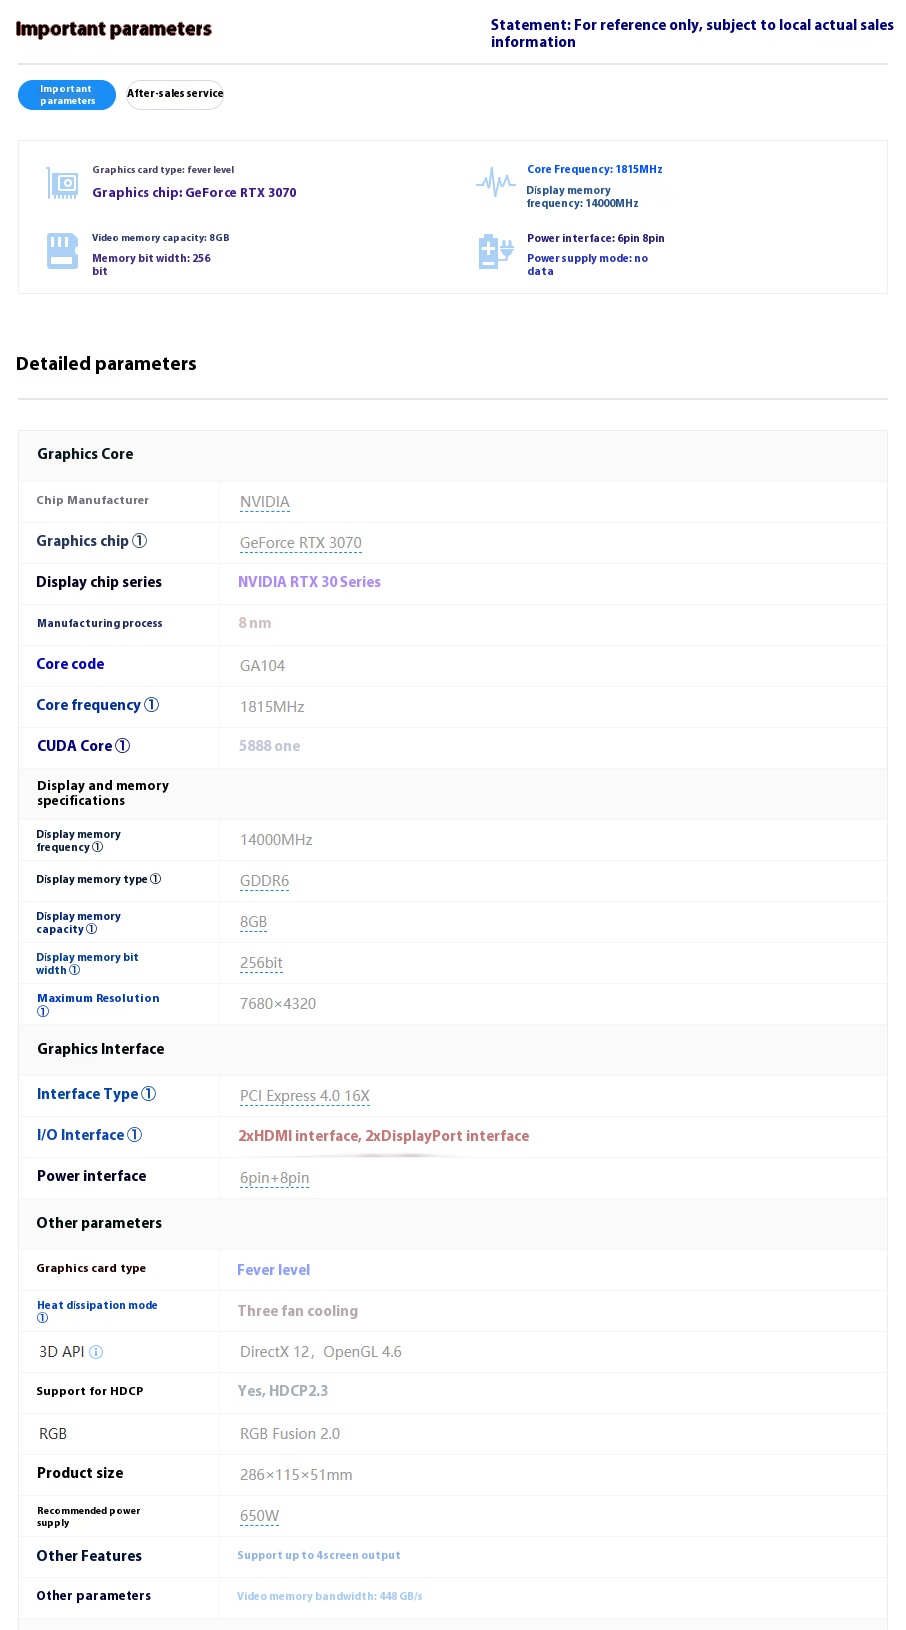Viewport: 906px width, 1630px height.
Task: Click the Product size row label
Action: tap(80, 1473)
